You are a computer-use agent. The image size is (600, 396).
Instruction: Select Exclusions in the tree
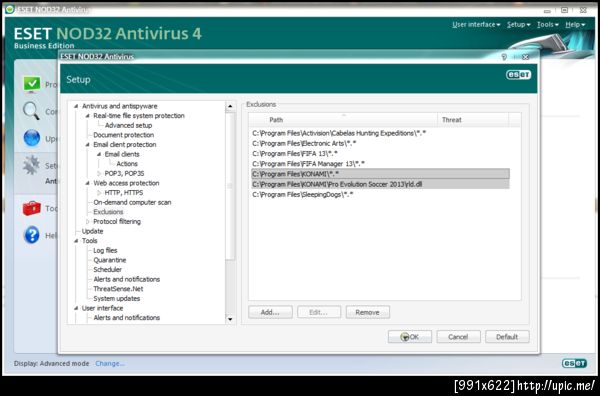click(108, 212)
